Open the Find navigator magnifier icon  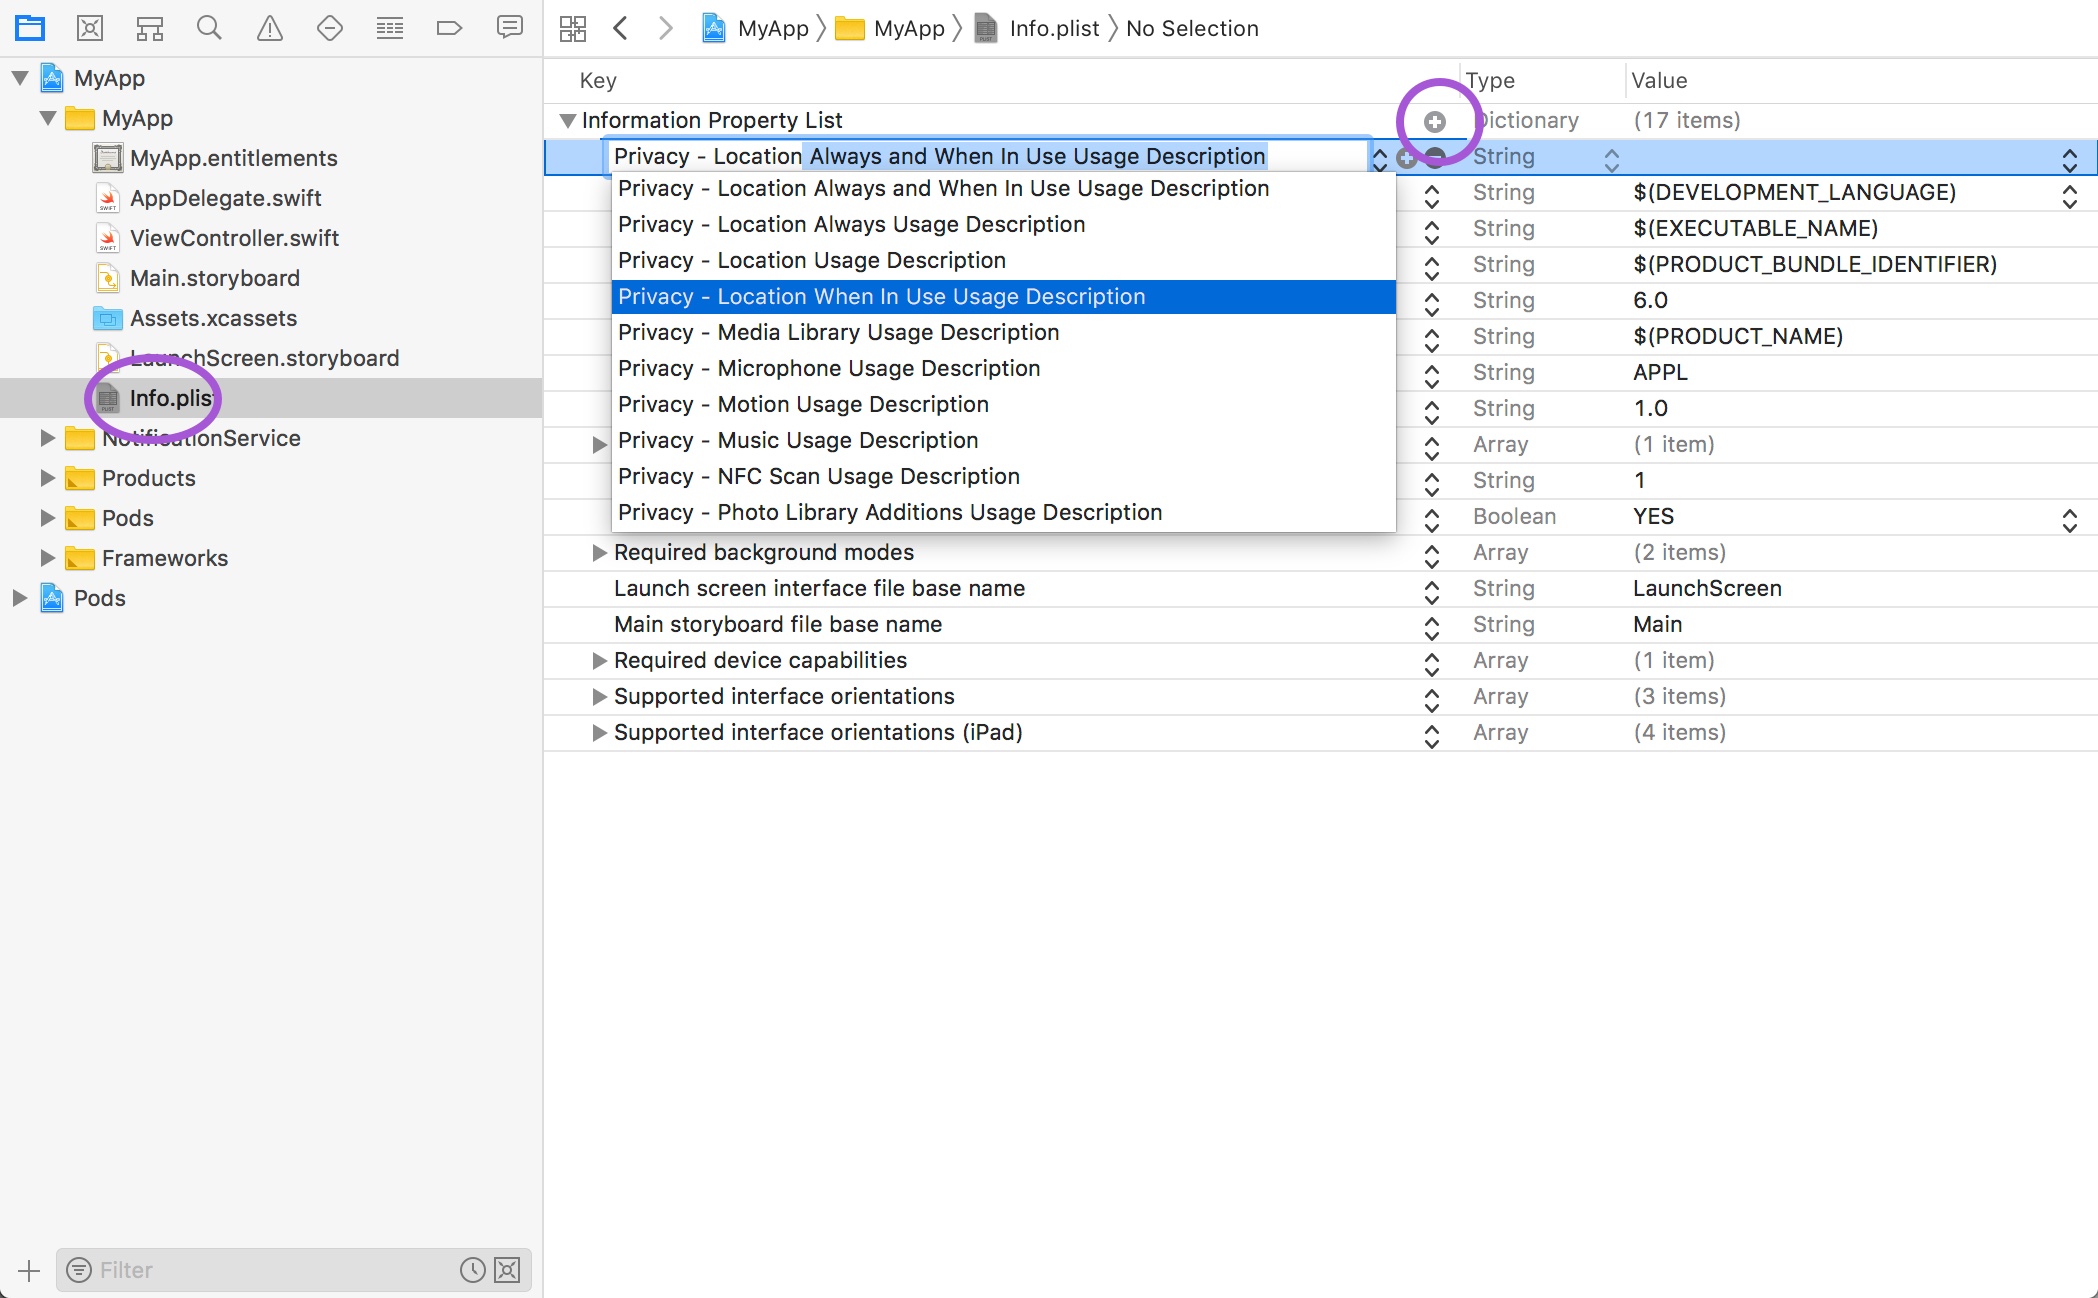tap(209, 28)
